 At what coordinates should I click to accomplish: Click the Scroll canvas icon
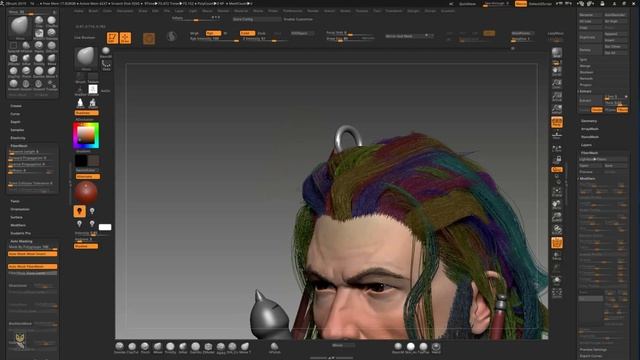pyautogui.click(x=557, y=72)
